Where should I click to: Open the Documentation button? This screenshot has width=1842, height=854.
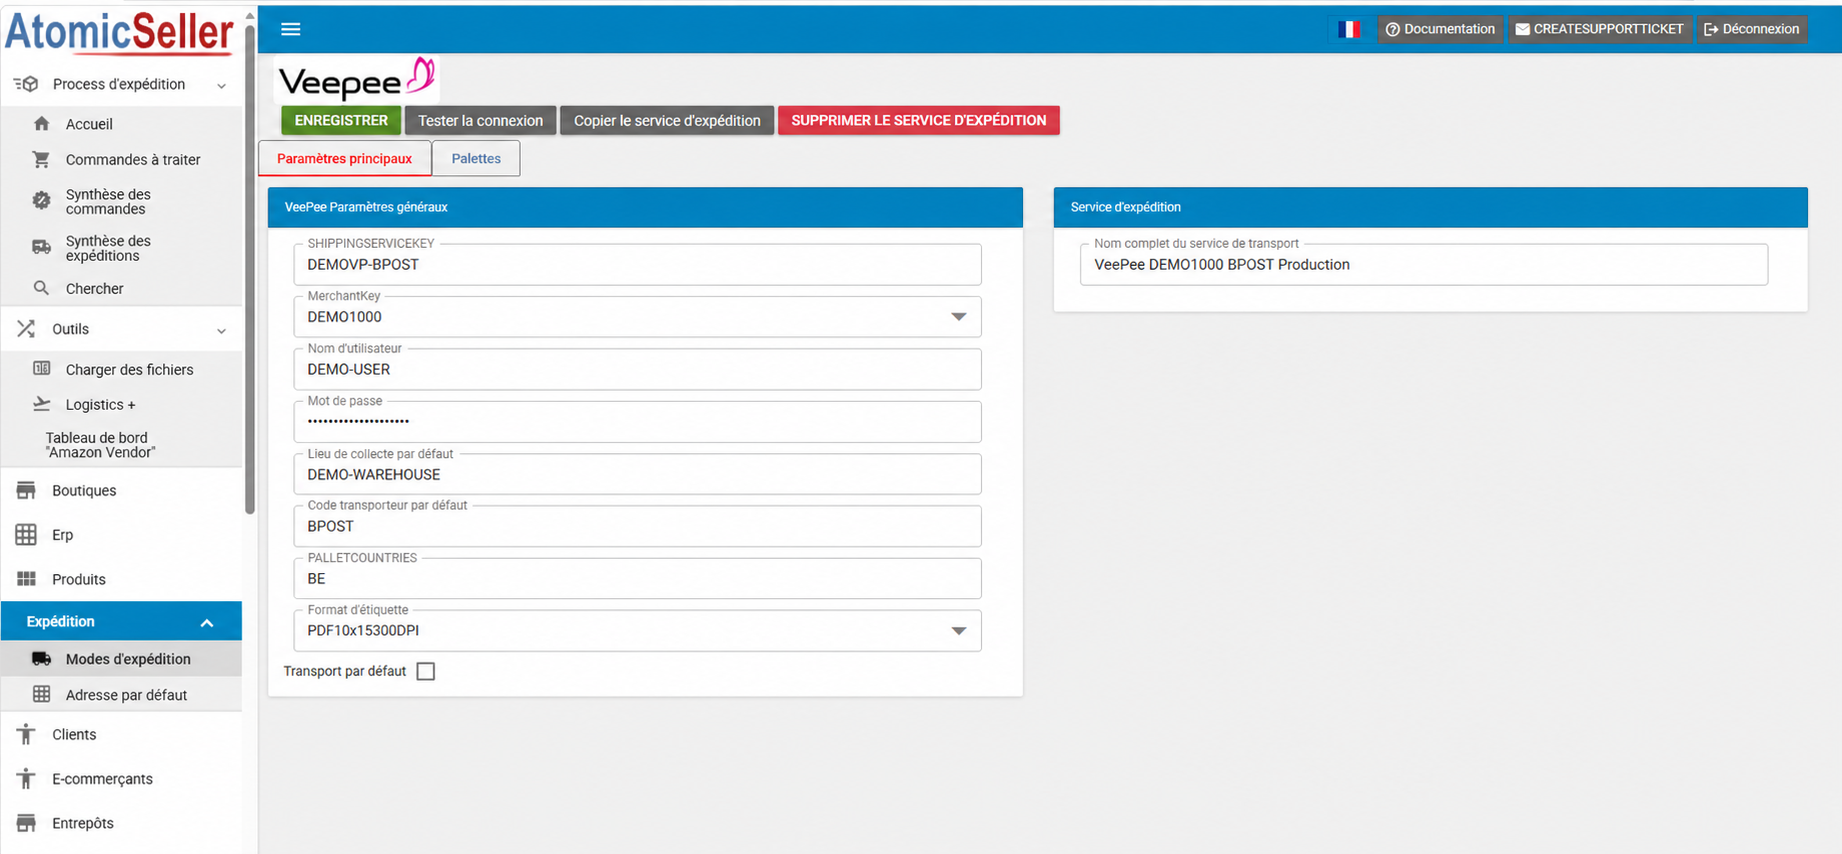pyautogui.click(x=1440, y=29)
